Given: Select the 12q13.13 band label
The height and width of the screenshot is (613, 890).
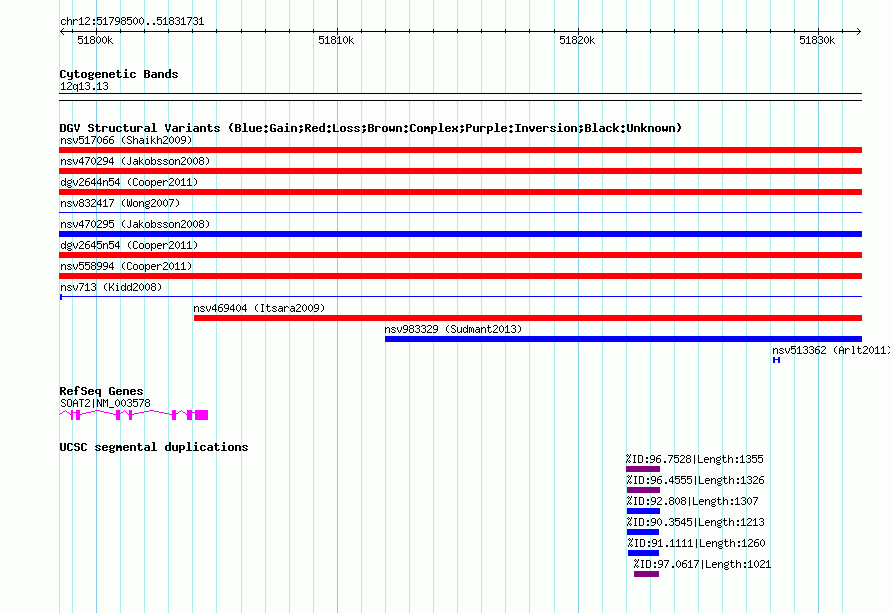Looking at the screenshot, I should pyautogui.click(x=84, y=86).
